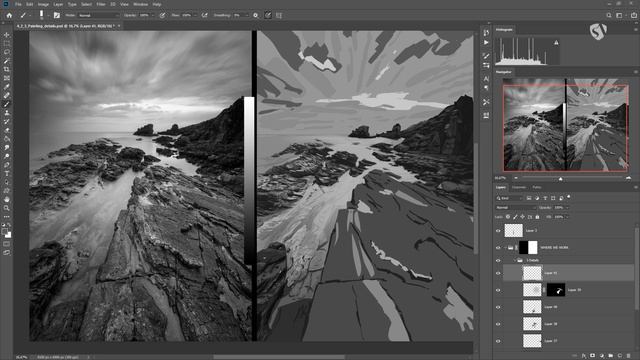Hide the selected highlighted layer's eye
This screenshot has height=360, width=640.
coord(498,273)
